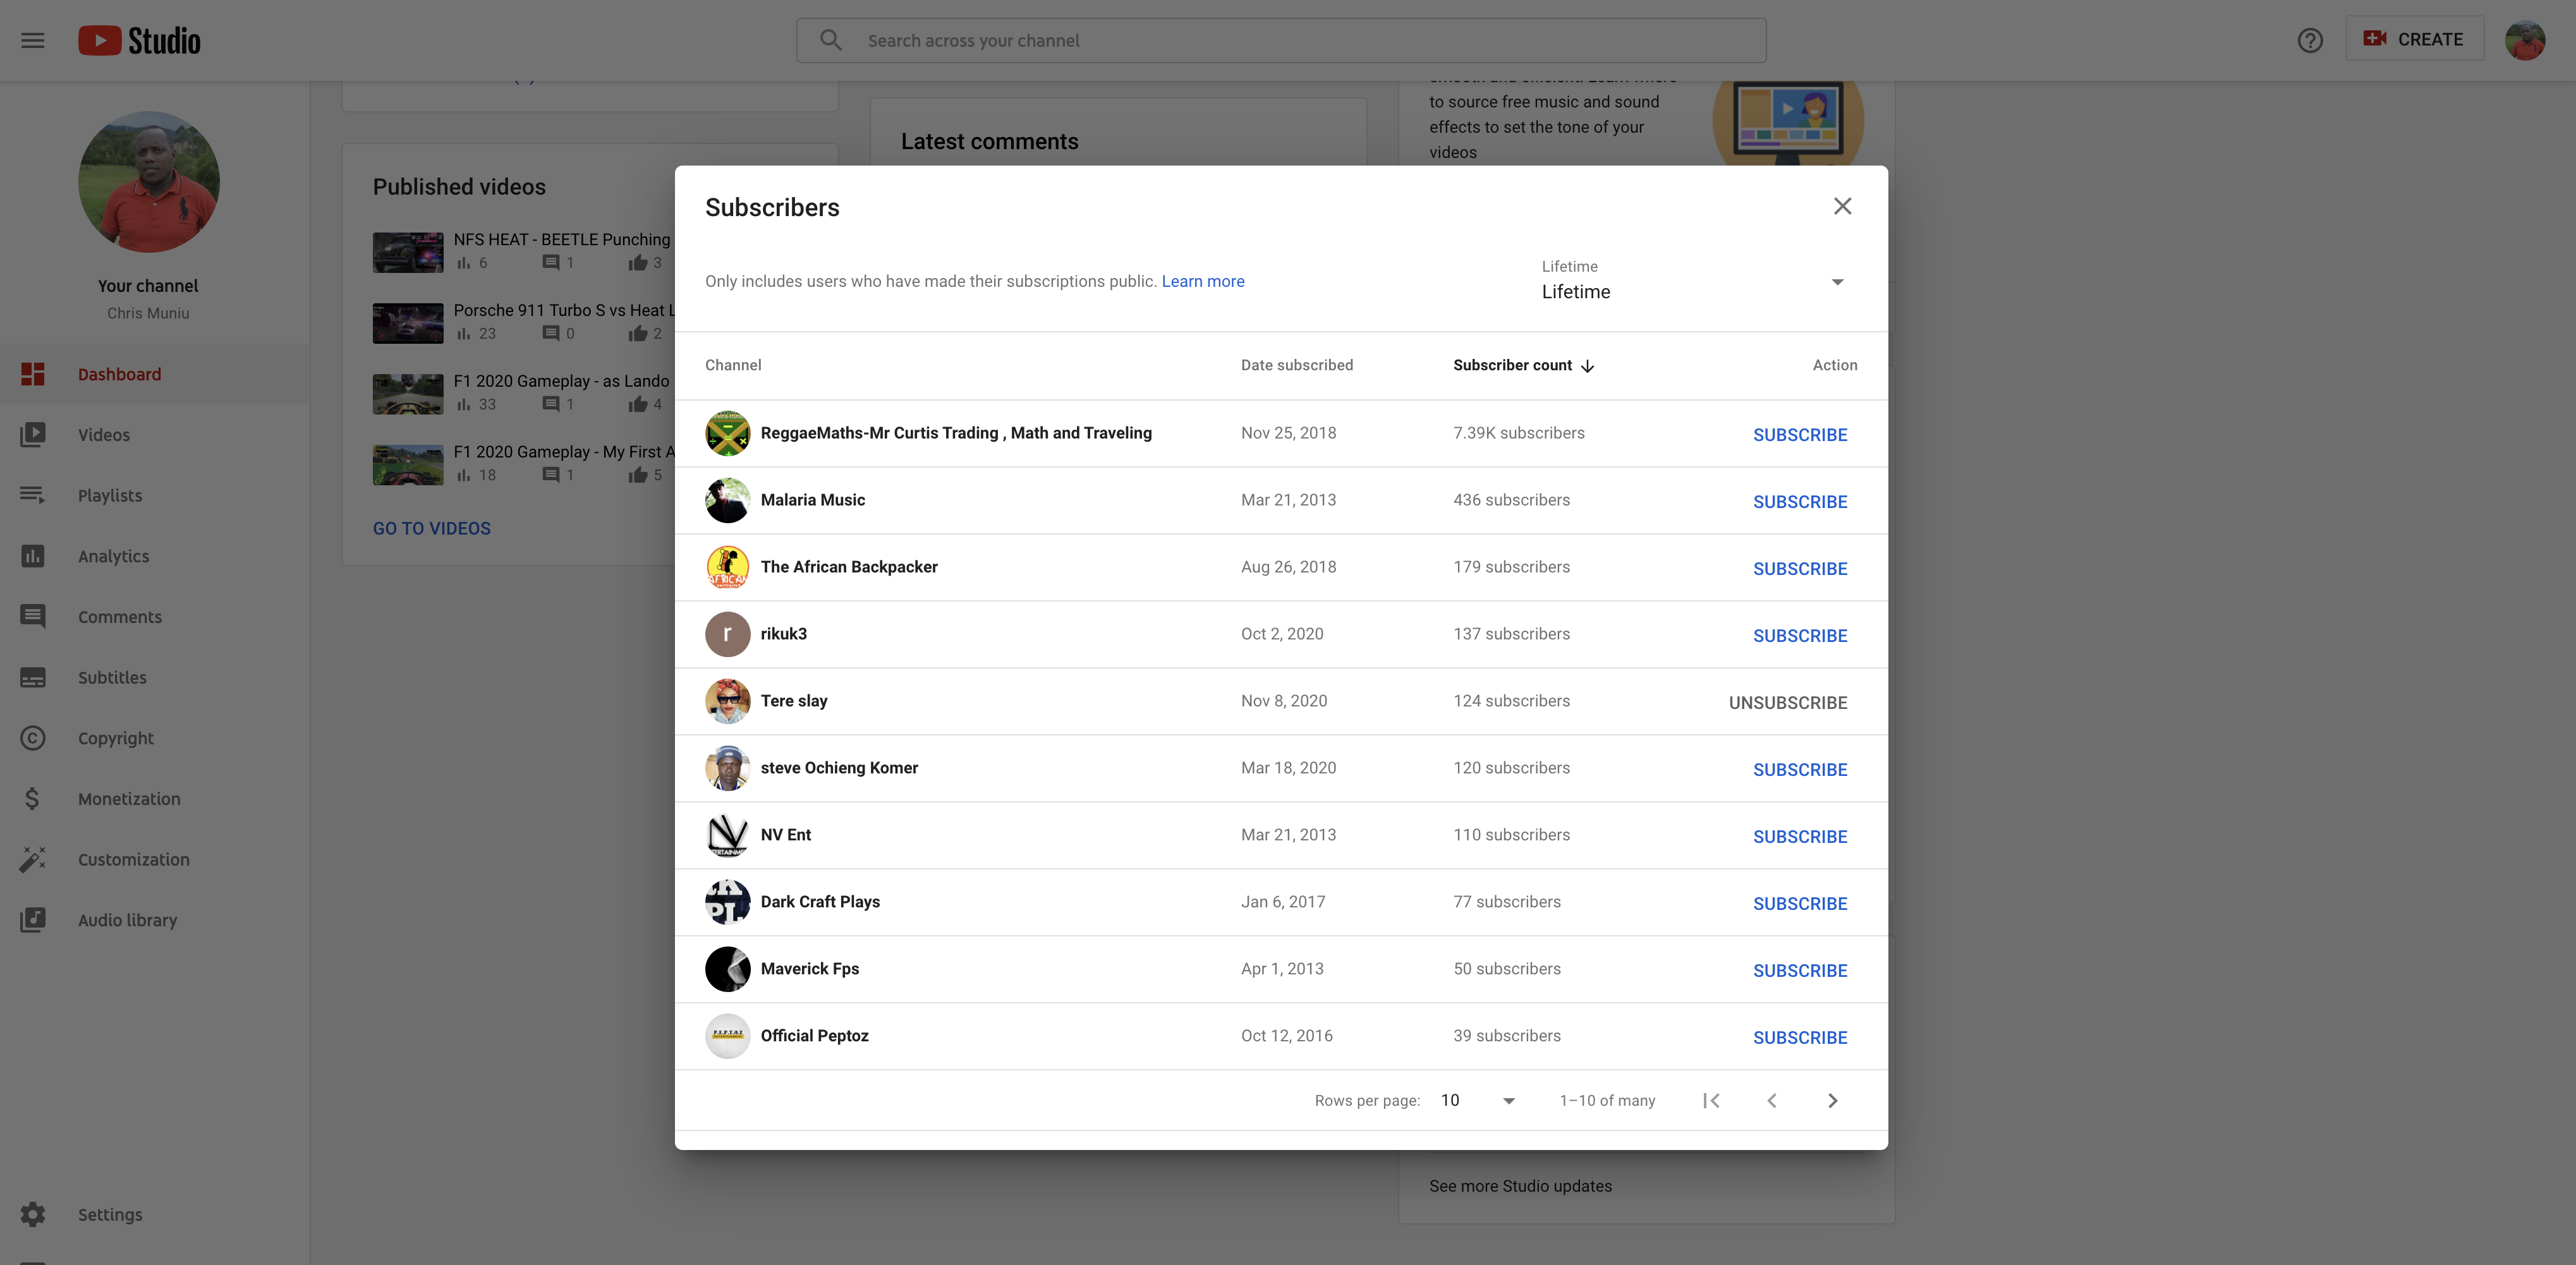2576x1265 pixels.
Task: Click the ReggaeMaths channel avatar
Action: (727, 433)
